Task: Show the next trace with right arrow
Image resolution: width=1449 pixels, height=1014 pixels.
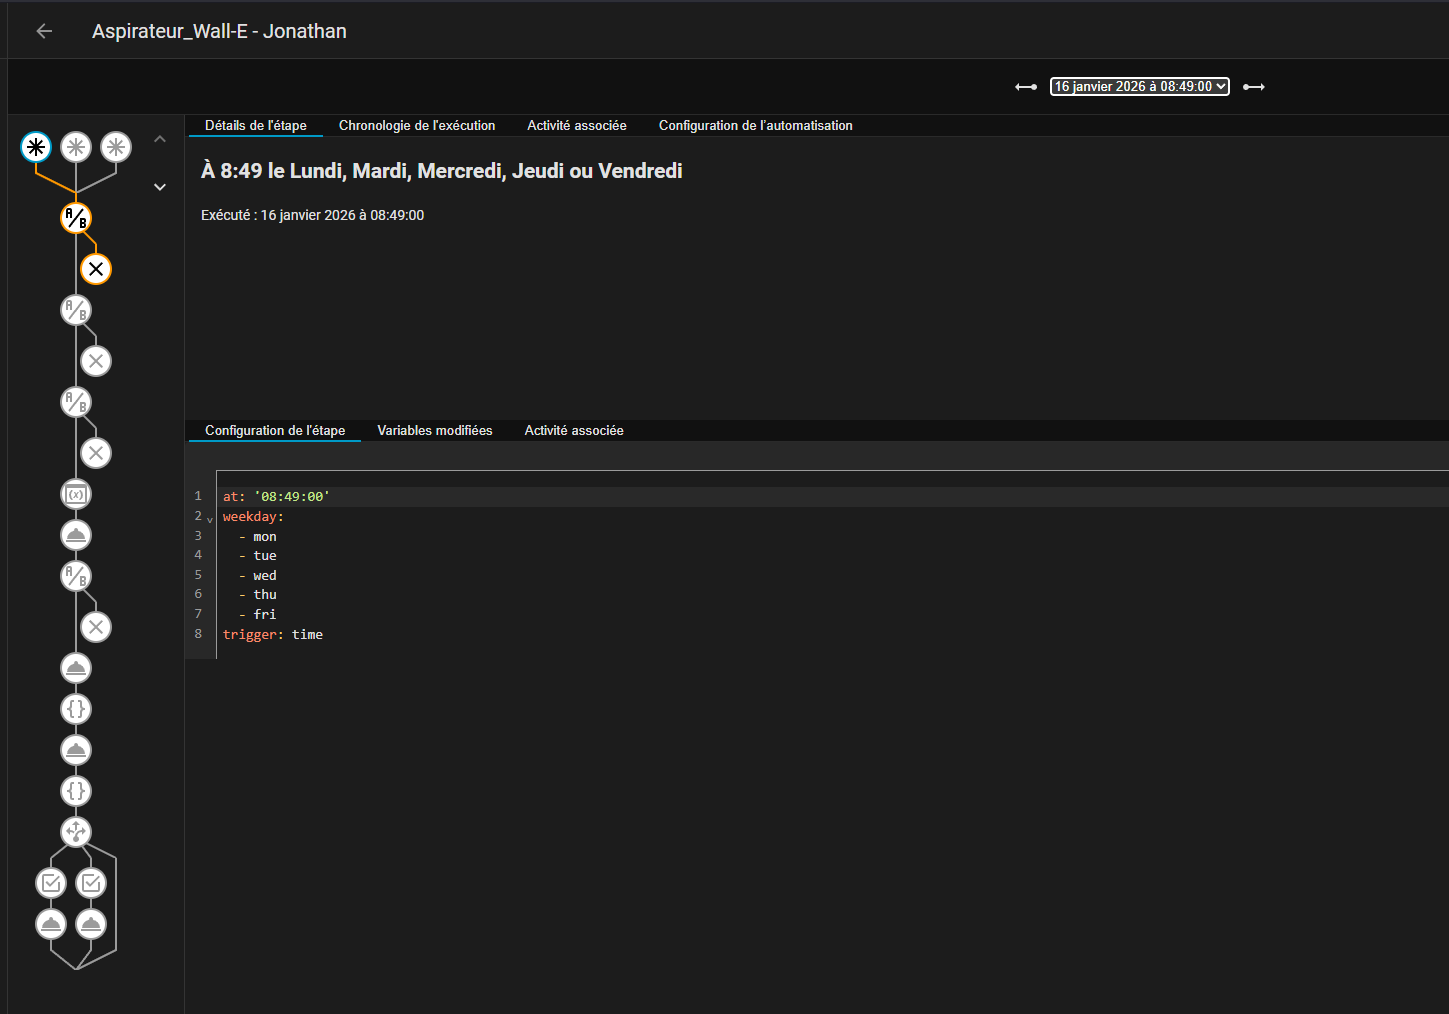Action: click(x=1254, y=87)
